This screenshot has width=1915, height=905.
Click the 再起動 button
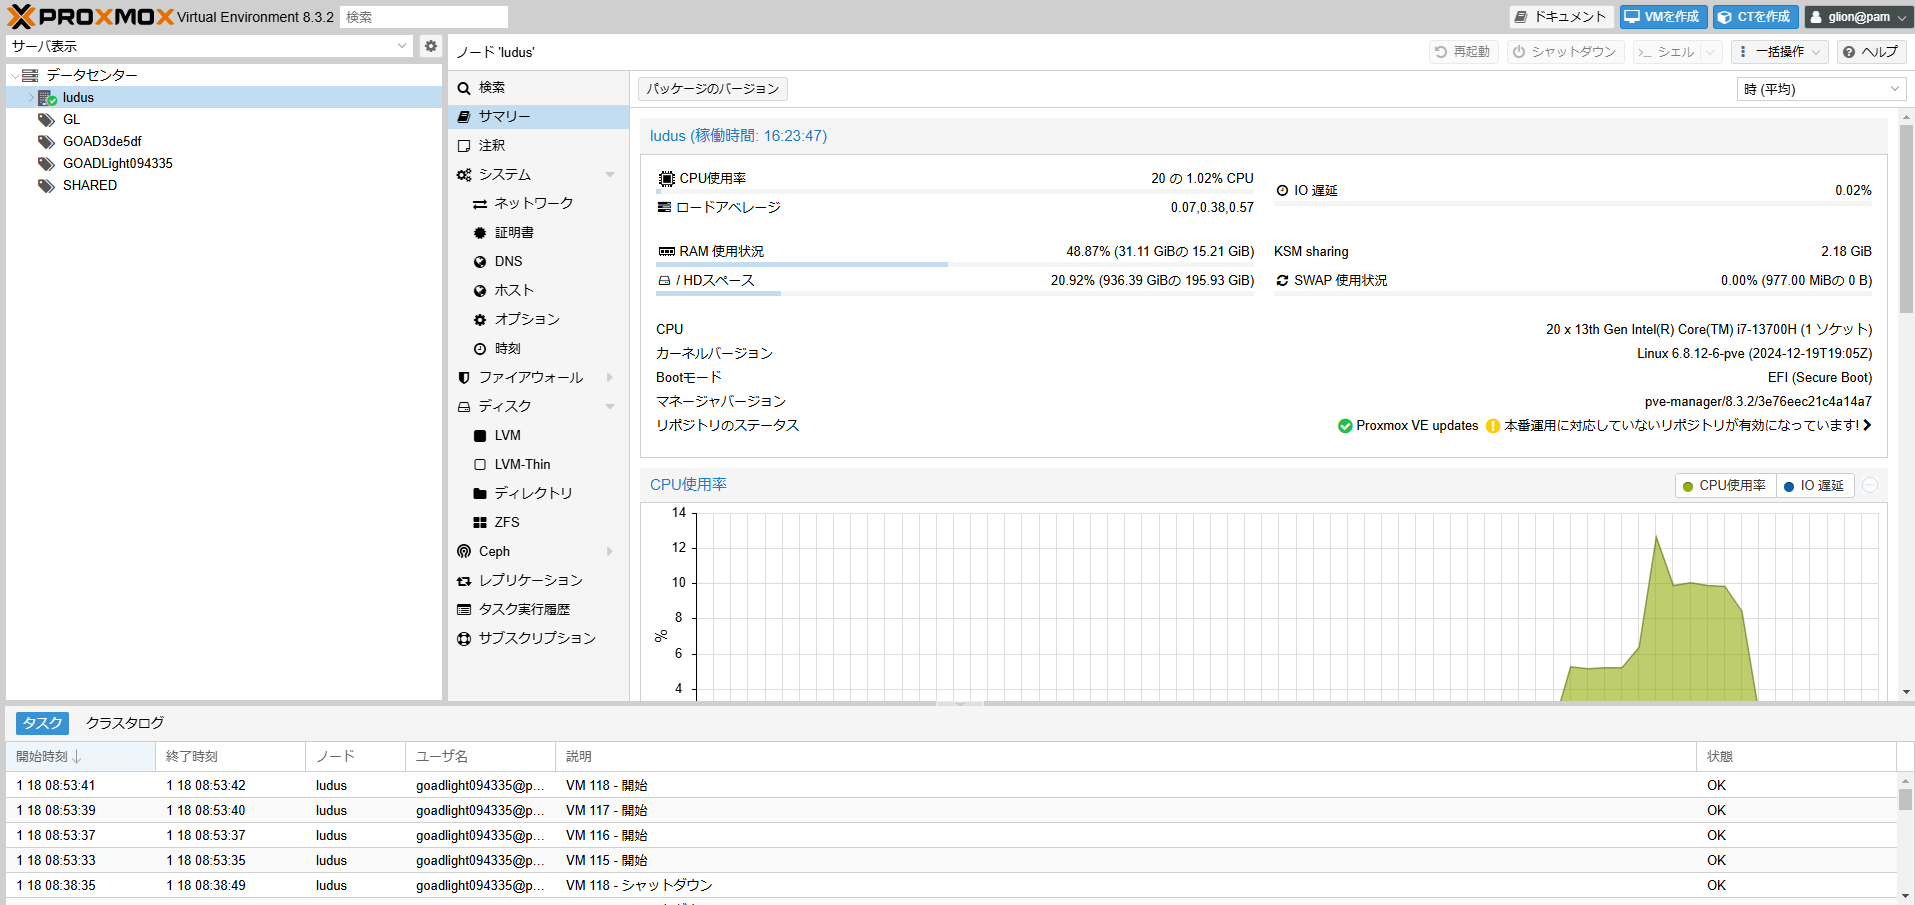1462,52
